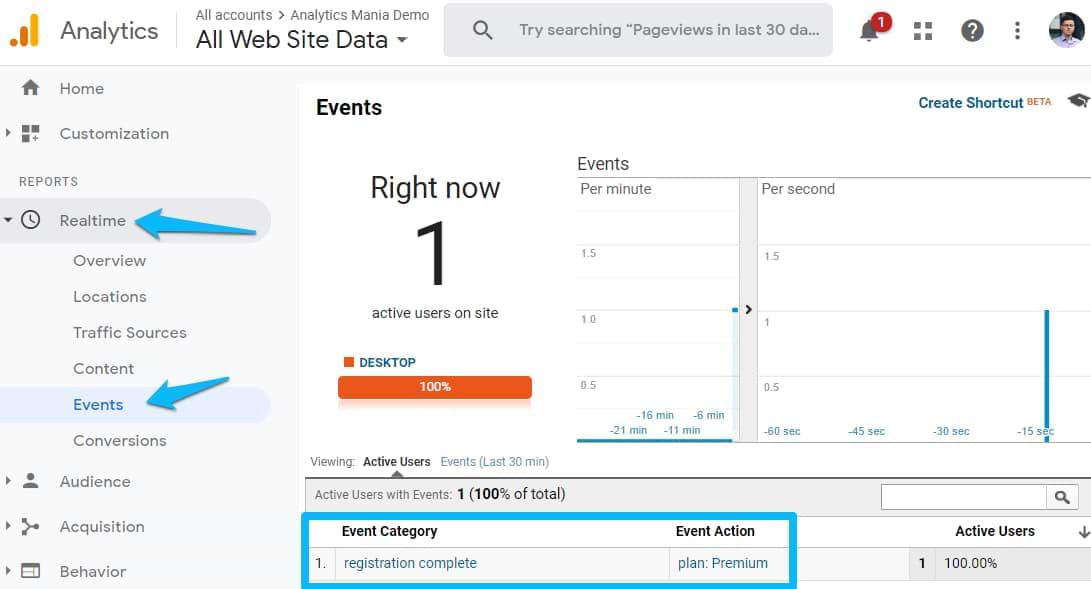Screen dimensions: 1091x589
Task: Click the notifications bell icon
Action: tap(870, 31)
